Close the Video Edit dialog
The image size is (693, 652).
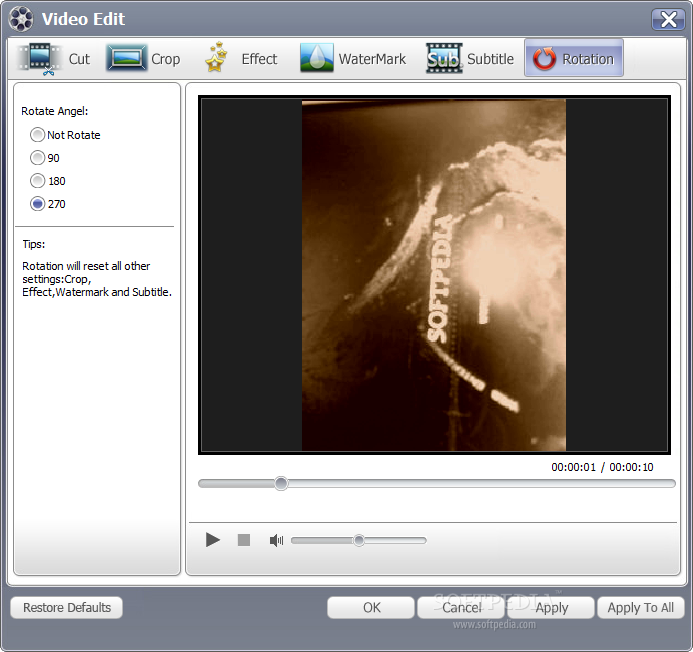pyautogui.click(x=668, y=19)
